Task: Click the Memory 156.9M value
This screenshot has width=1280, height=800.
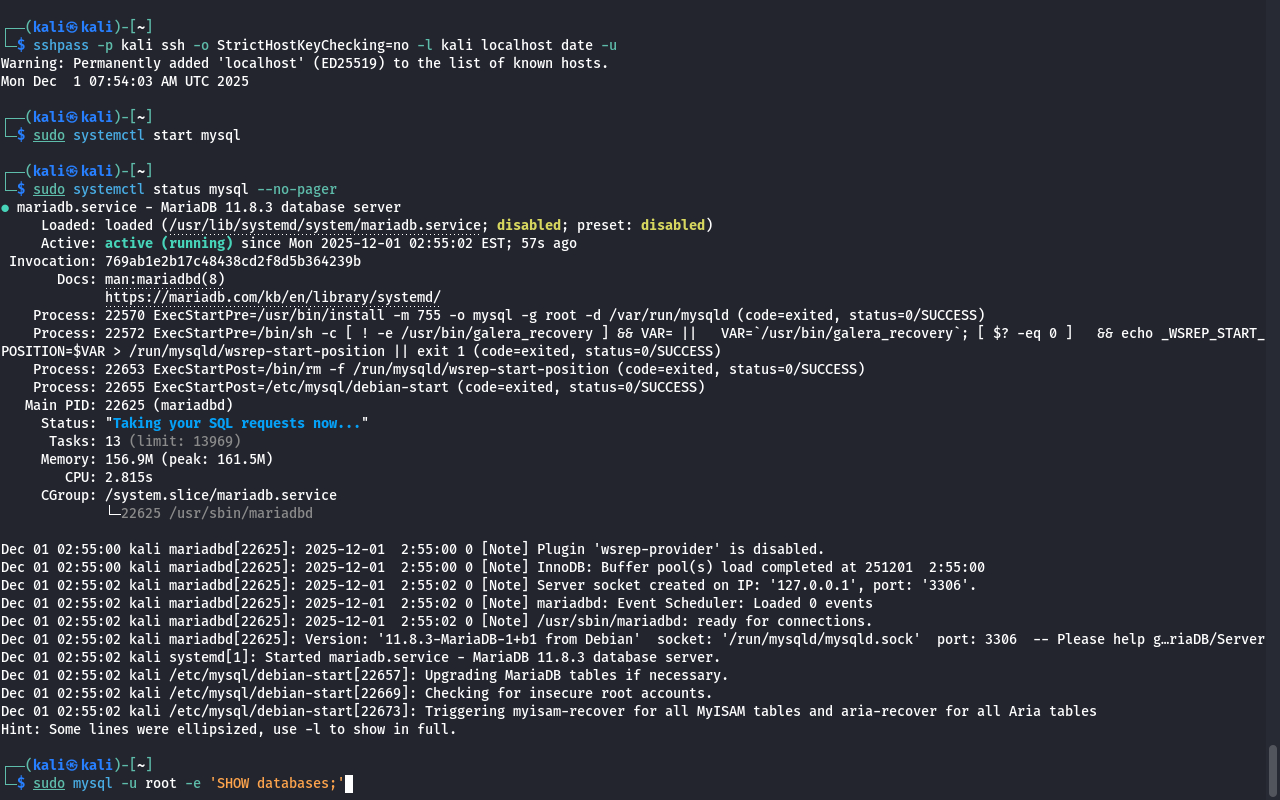Action: point(128,459)
